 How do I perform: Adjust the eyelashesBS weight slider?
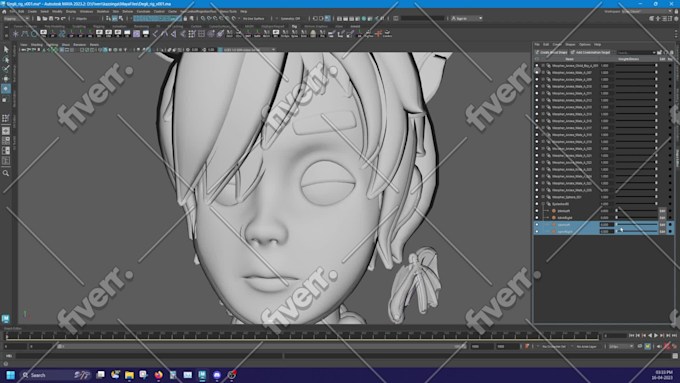[x=636, y=204]
